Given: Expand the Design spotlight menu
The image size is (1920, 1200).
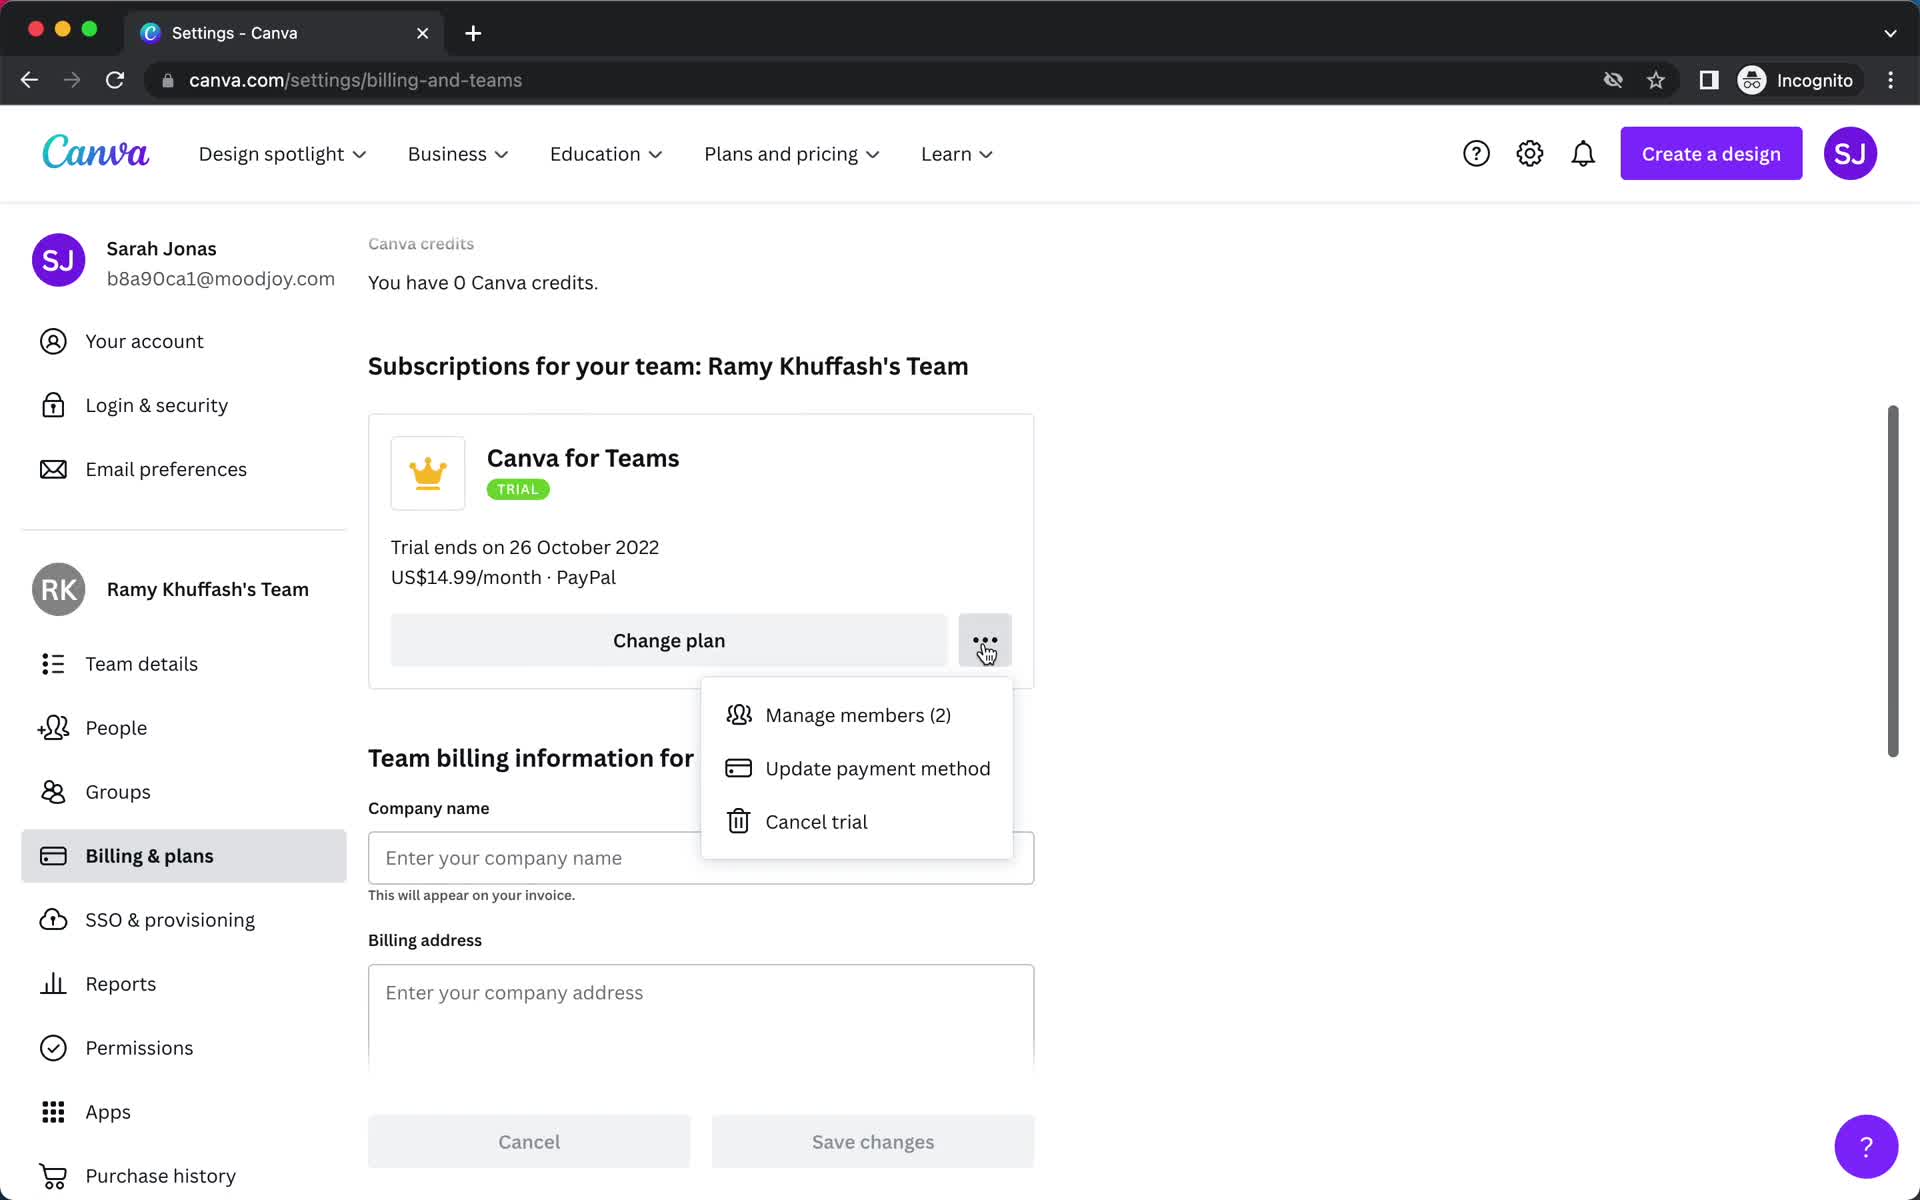Looking at the screenshot, I should 282,154.
